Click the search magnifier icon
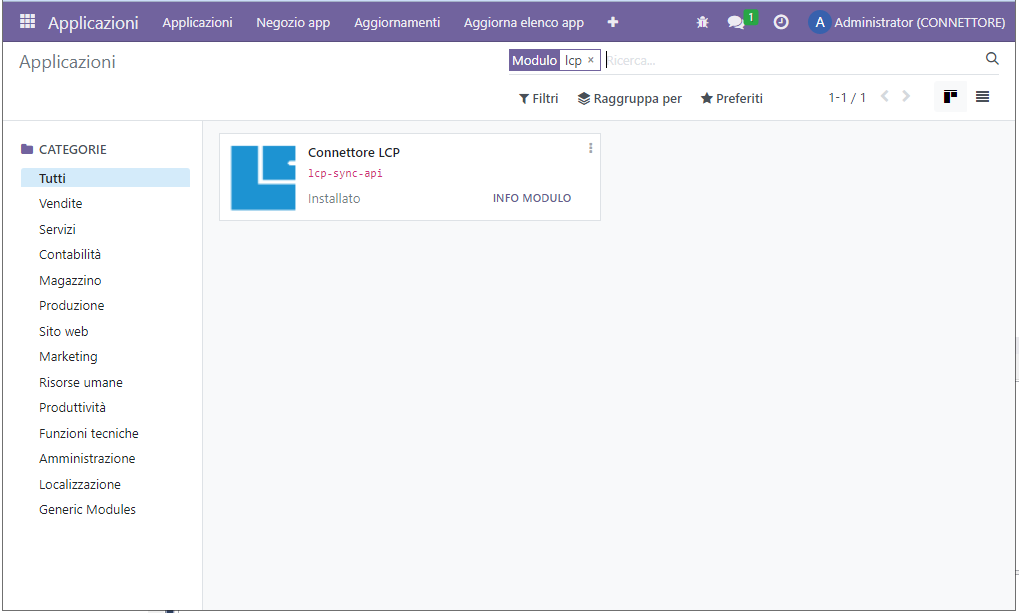Viewport: 1019px width, 613px height. (x=992, y=59)
